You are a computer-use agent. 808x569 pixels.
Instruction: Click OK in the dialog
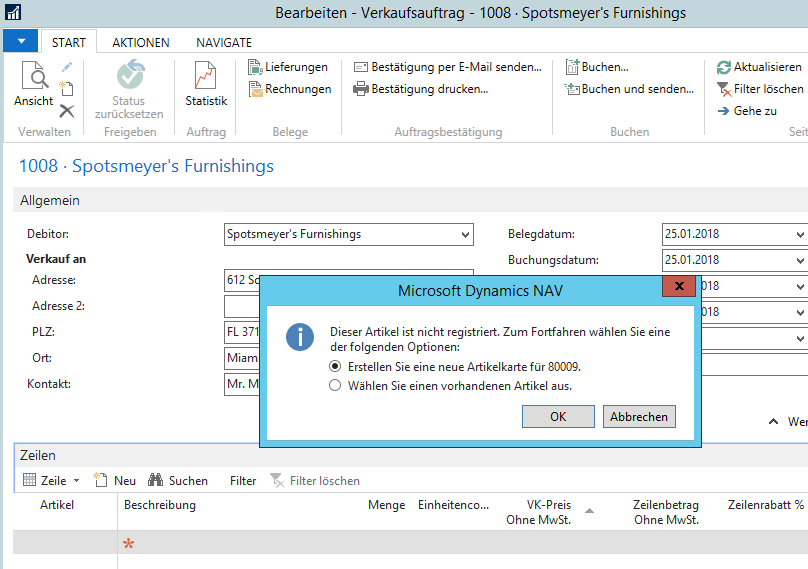point(558,416)
